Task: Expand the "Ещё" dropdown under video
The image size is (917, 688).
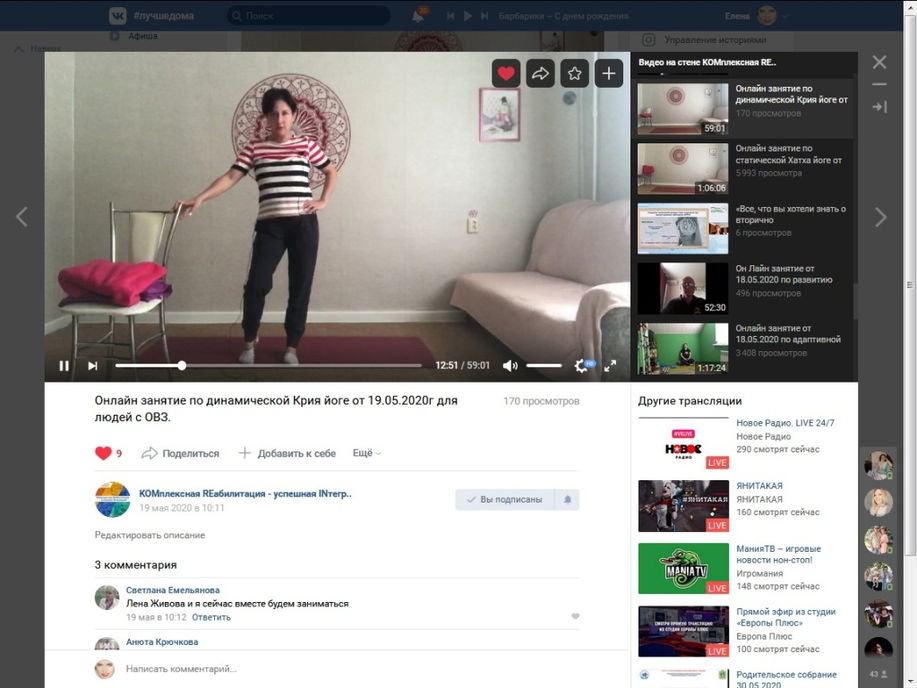Action: [x=366, y=453]
